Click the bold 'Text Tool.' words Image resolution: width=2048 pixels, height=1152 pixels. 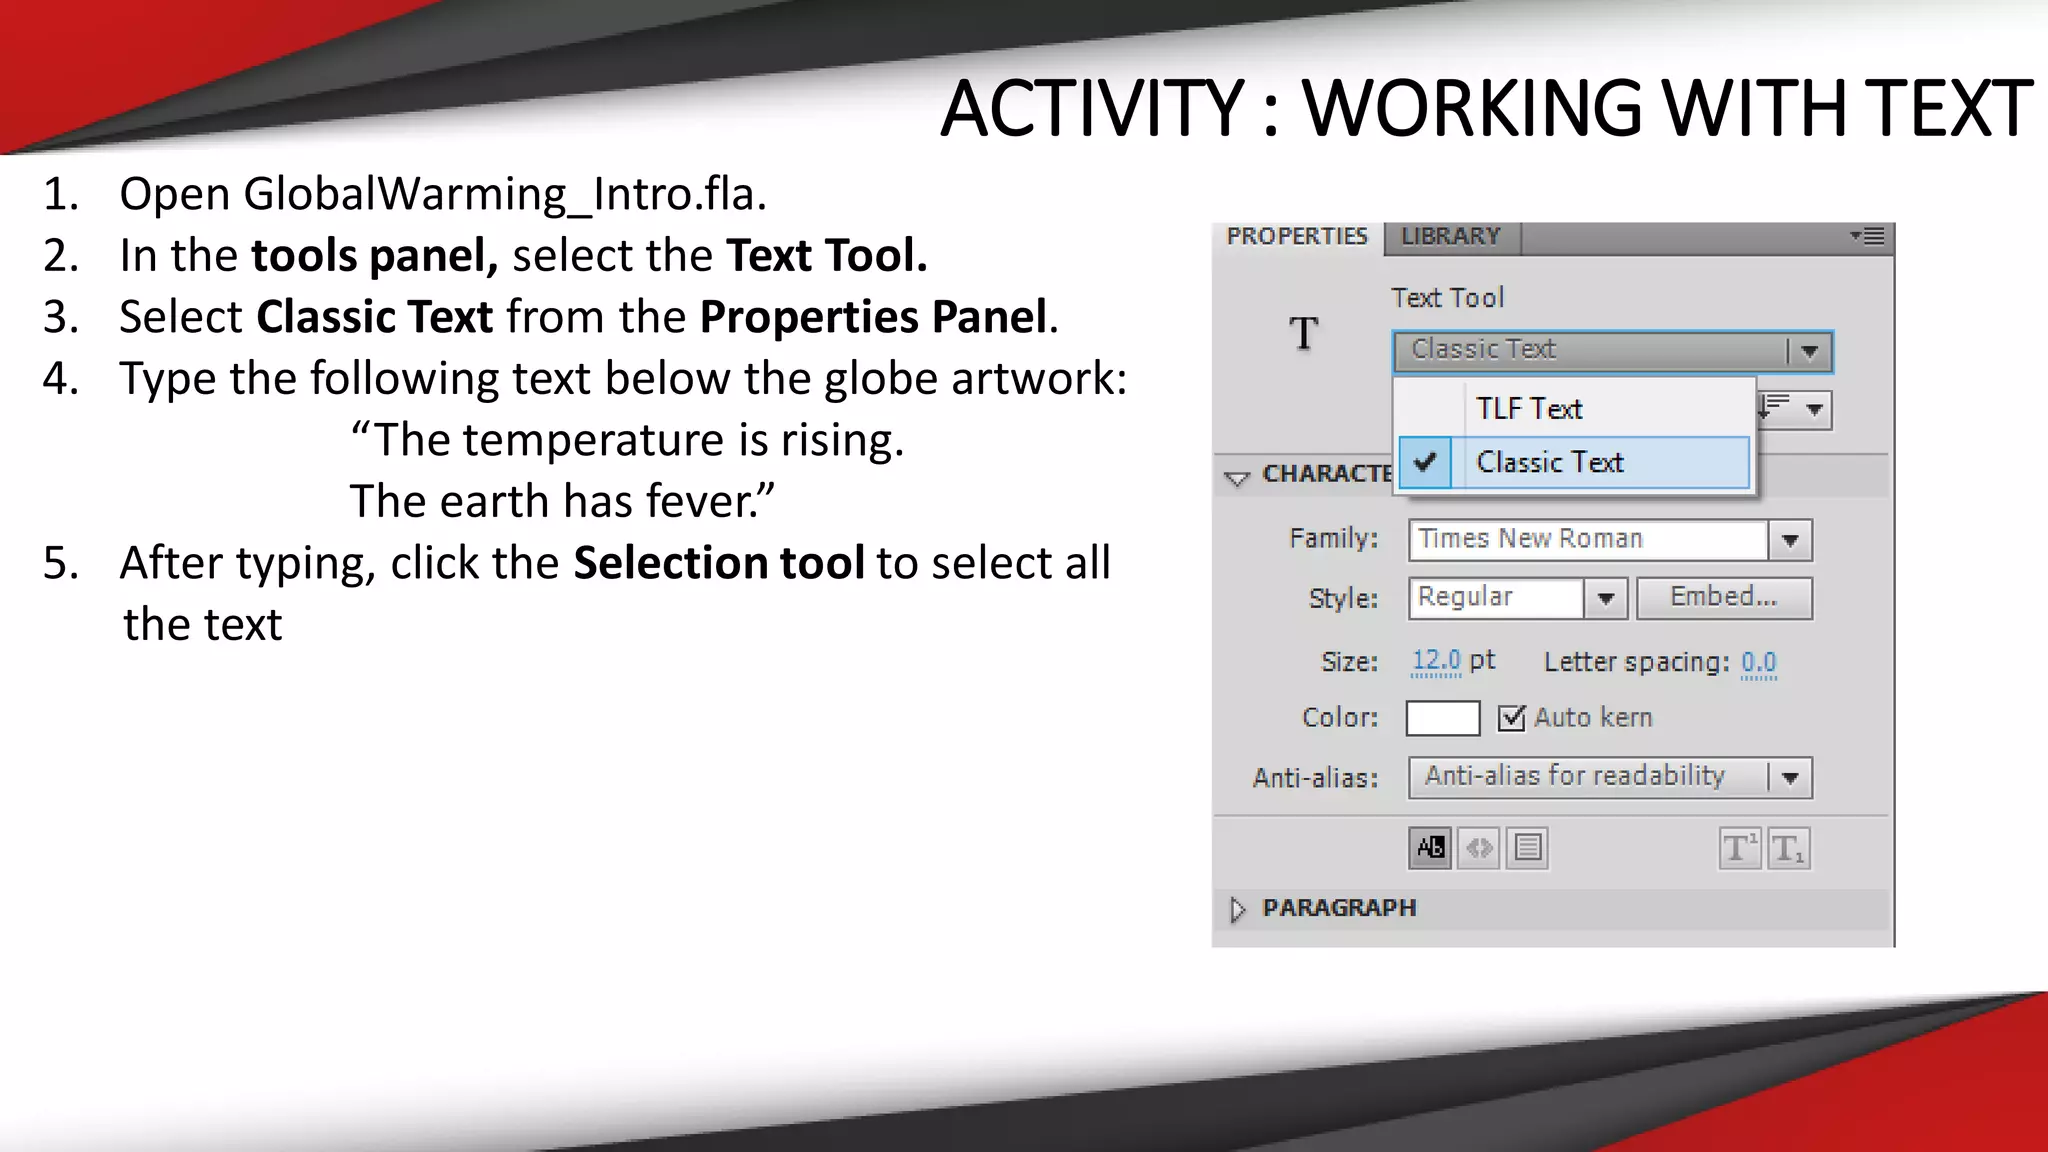827,256
